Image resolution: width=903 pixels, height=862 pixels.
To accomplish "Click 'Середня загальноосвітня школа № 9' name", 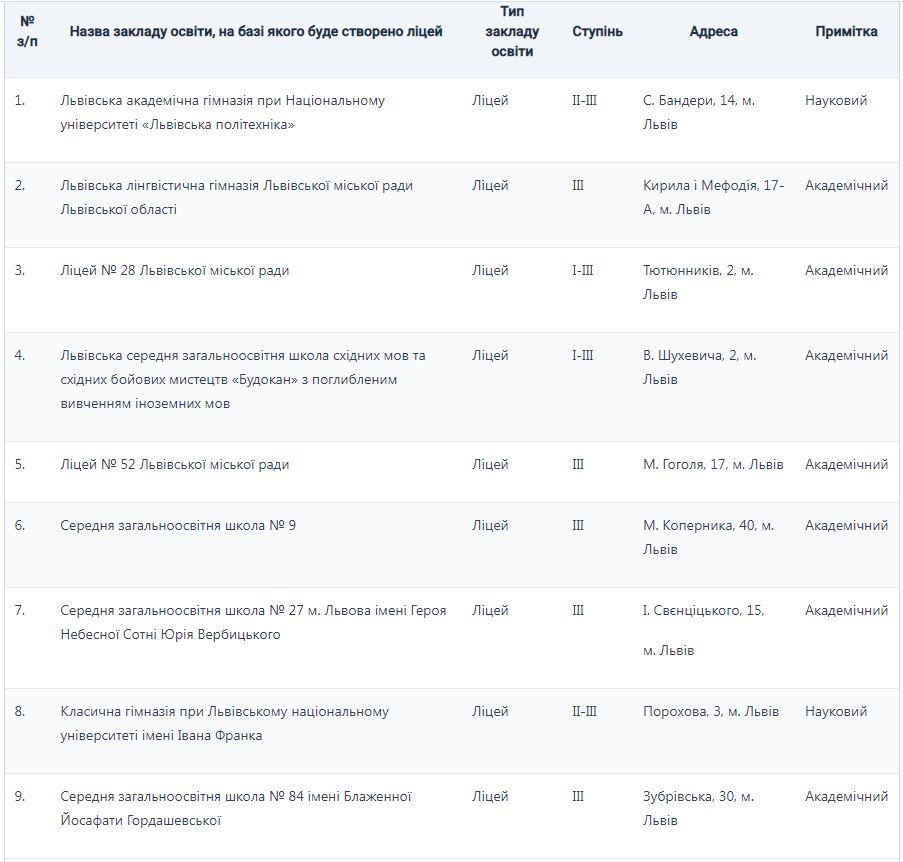I will pos(178,525).
